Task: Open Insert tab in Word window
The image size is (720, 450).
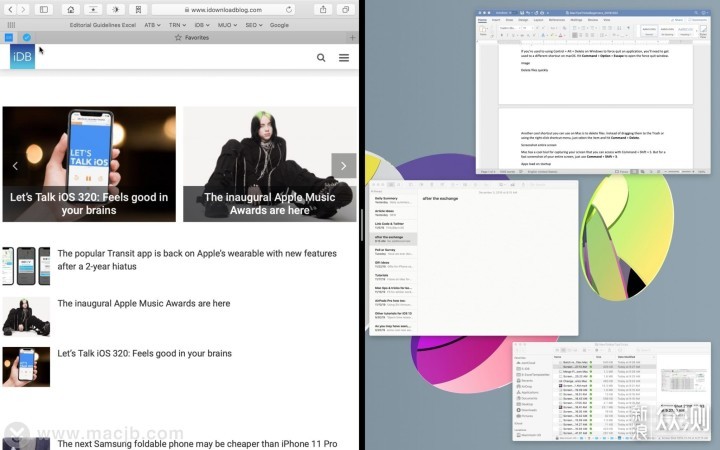Action: tap(496, 20)
